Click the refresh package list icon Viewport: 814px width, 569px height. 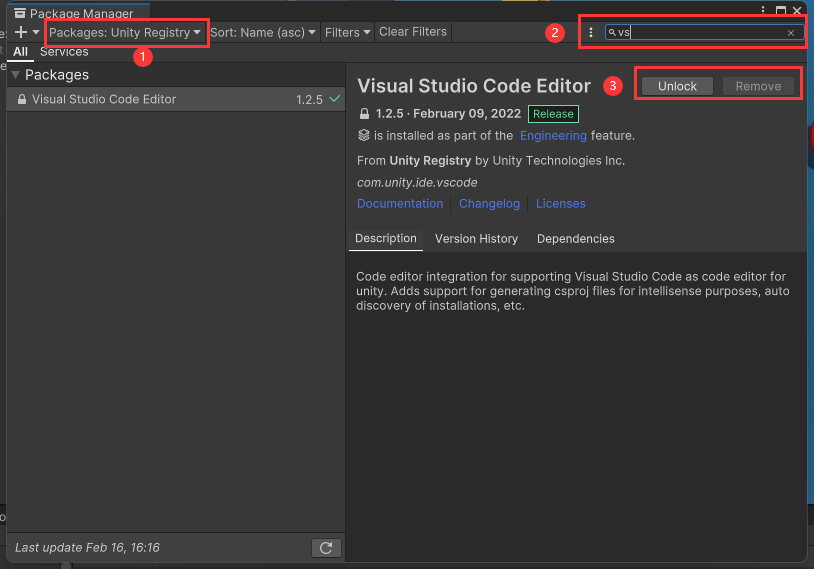[x=326, y=548]
